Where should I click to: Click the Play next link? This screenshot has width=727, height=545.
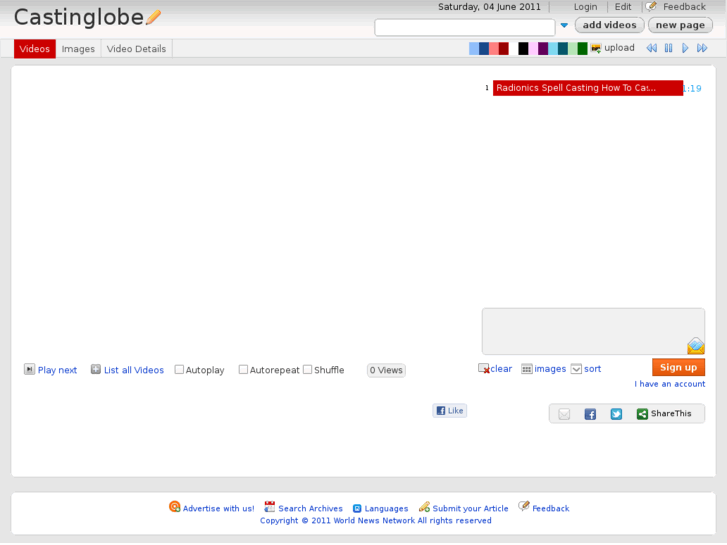point(57,370)
